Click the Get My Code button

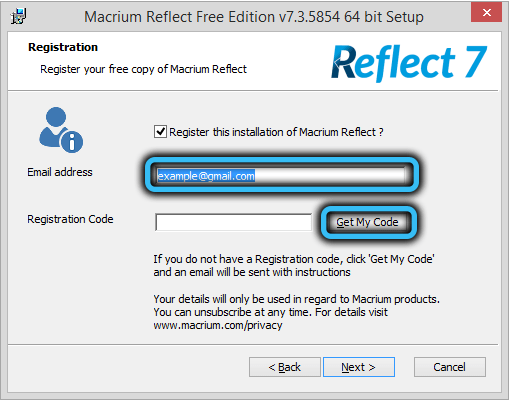coord(367,222)
